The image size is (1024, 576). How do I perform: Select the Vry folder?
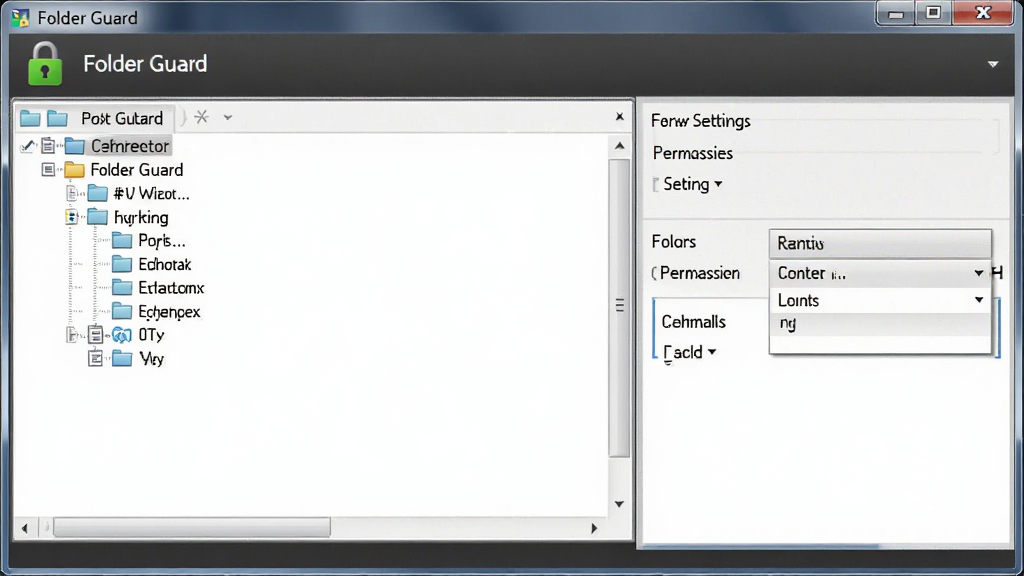(151, 359)
